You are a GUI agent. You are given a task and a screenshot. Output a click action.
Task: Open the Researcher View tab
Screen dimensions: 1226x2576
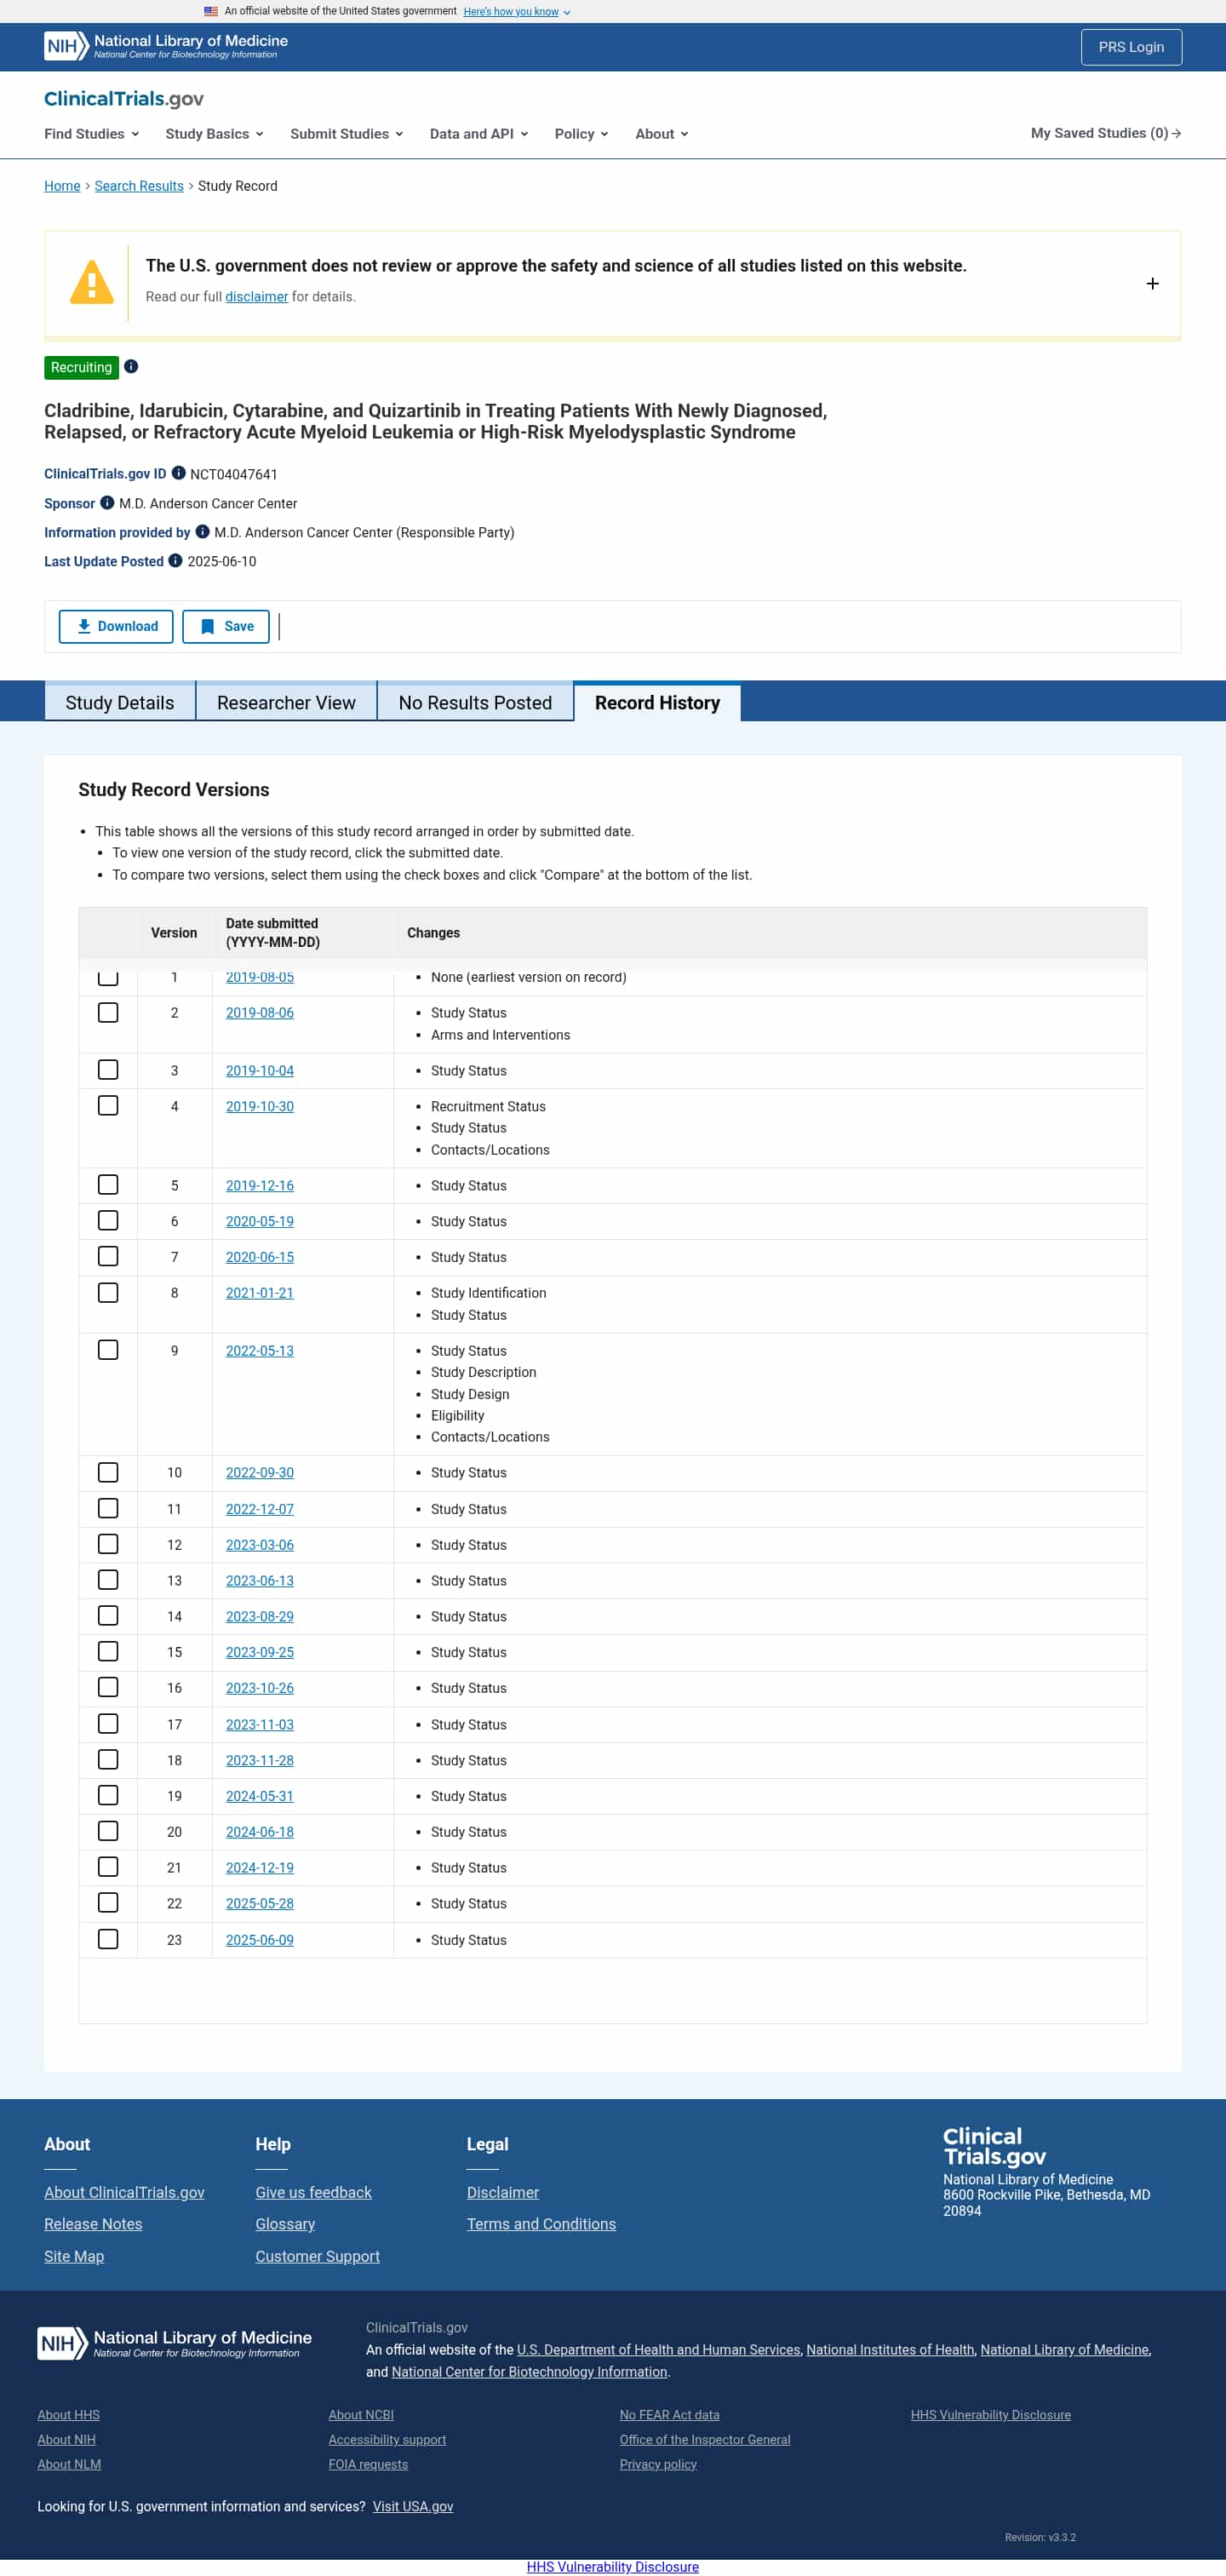pos(286,702)
